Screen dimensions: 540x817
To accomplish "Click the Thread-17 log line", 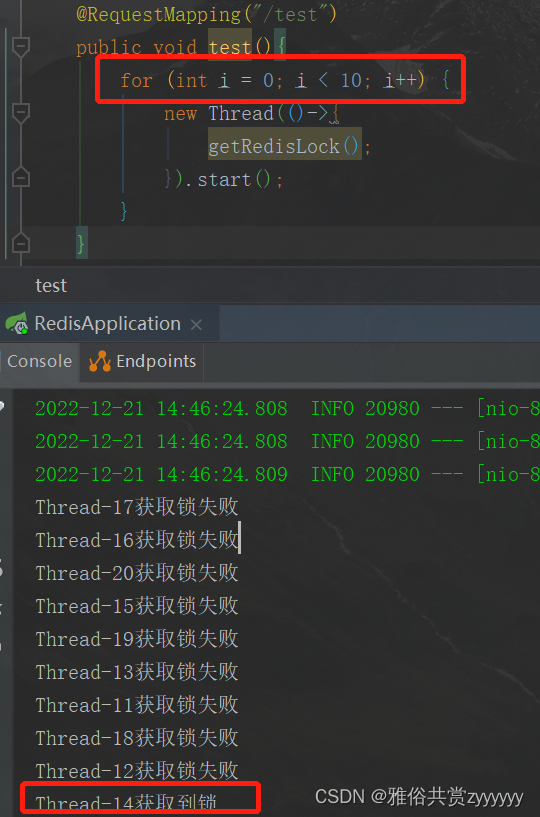I will (137, 507).
